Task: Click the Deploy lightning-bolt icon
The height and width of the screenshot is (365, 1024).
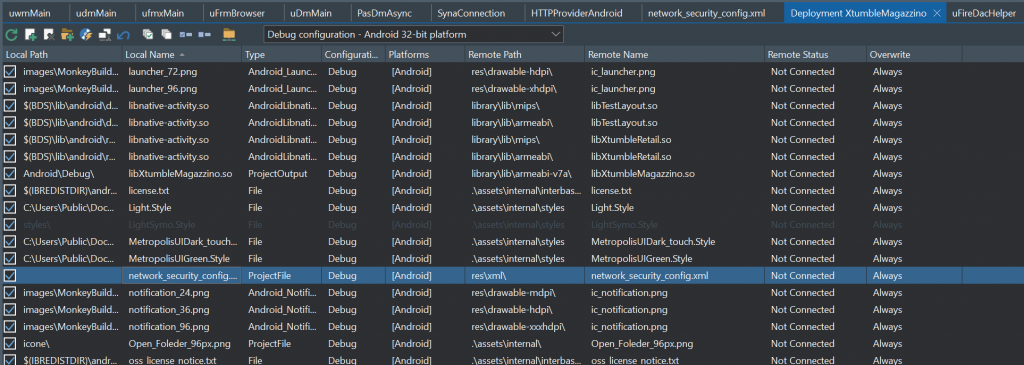Action: point(85,35)
